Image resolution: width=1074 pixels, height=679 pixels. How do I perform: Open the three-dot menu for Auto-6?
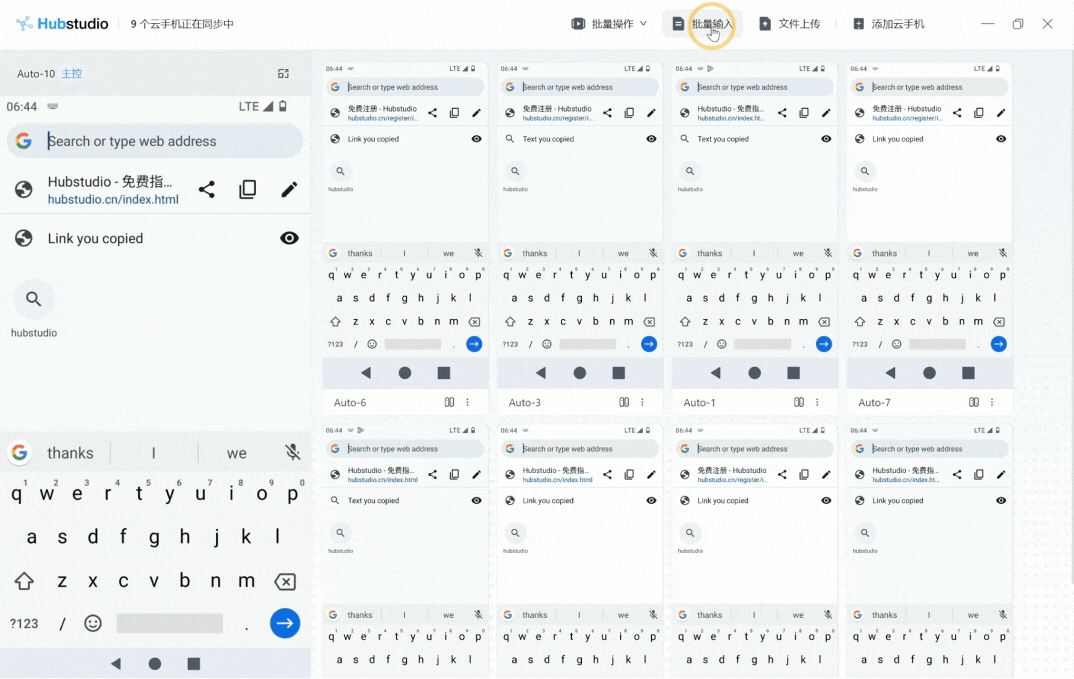(468, 402)
